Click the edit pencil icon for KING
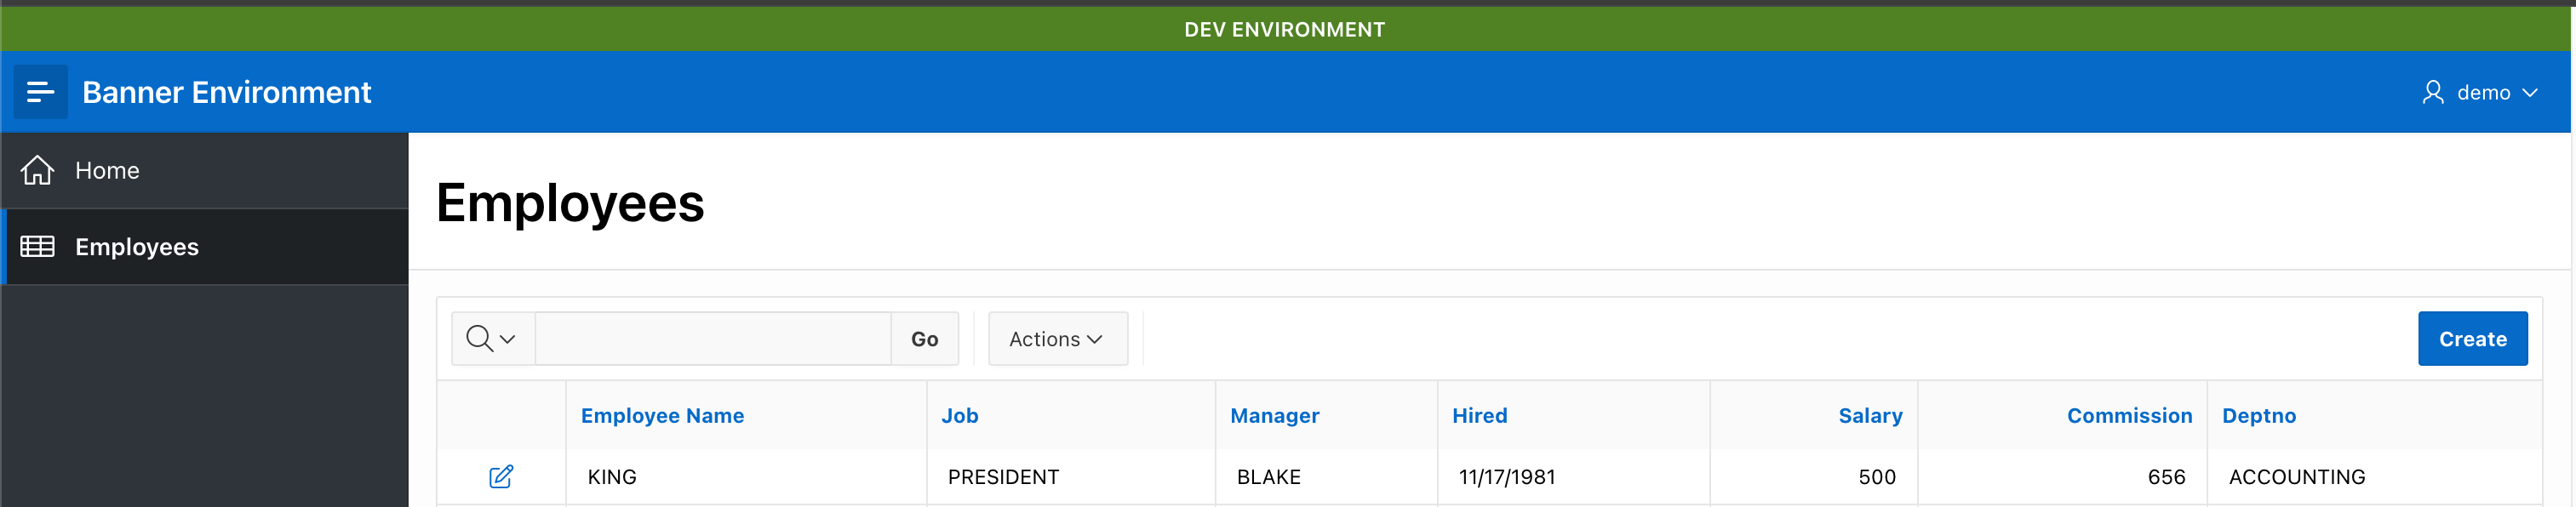The height and width of the screenshot is (507, 2576). [x=501, y=477]
